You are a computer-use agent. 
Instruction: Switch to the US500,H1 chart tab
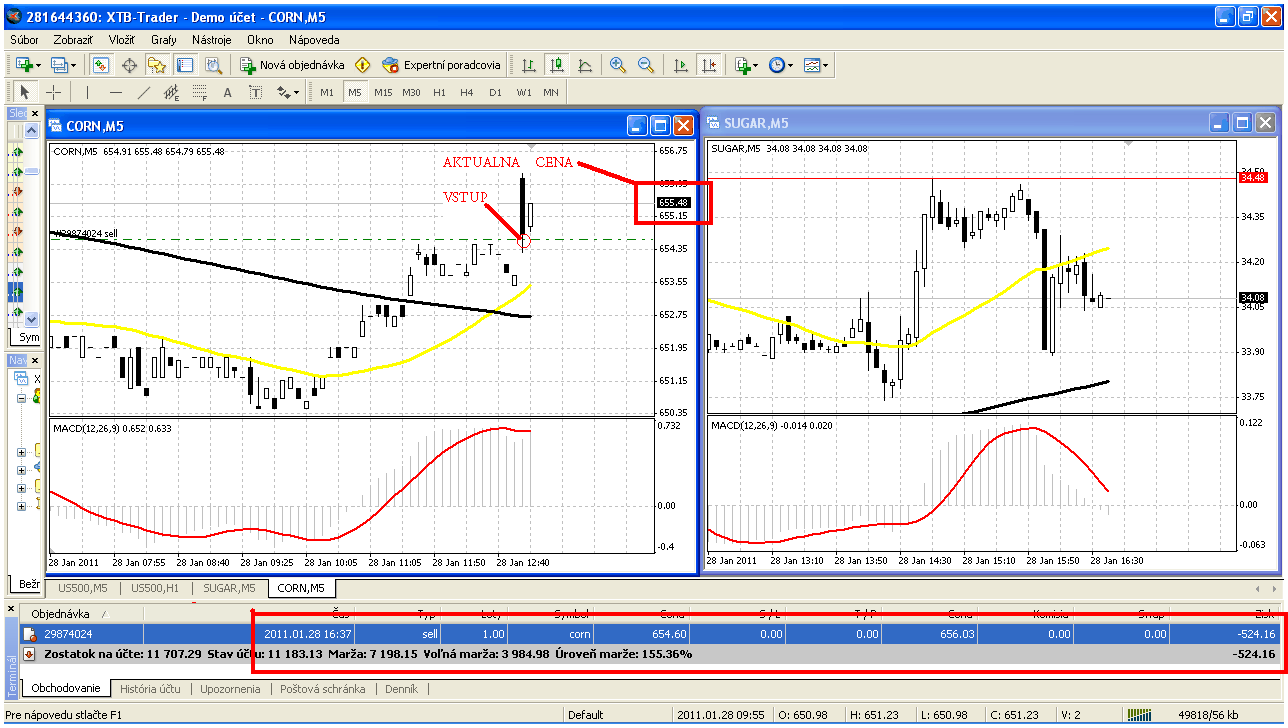coord(155,588)
